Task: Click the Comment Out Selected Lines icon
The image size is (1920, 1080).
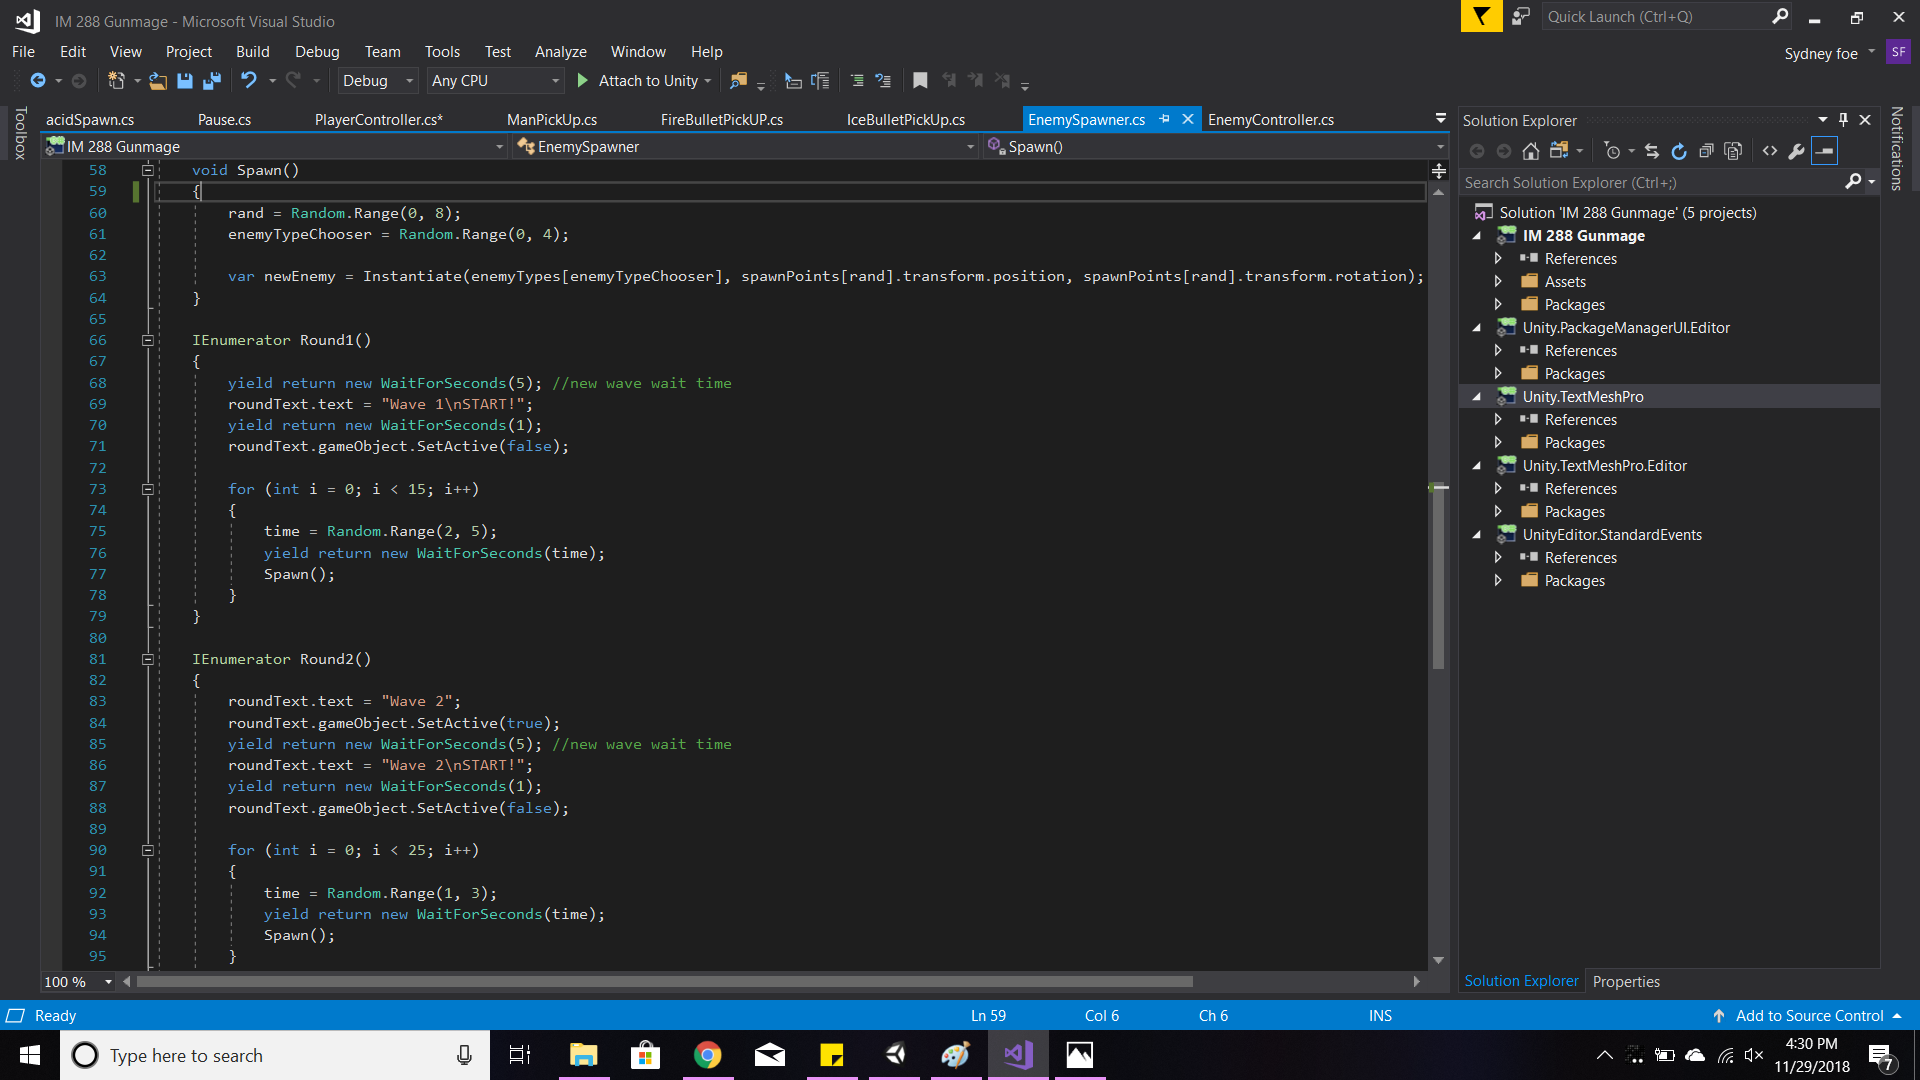Action: (857, 81)
